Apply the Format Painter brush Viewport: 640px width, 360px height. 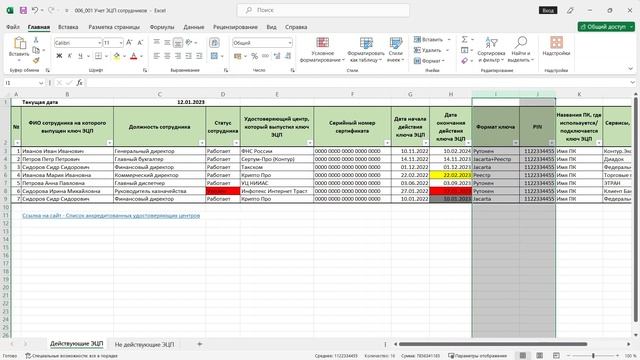(x=36, y=60)
